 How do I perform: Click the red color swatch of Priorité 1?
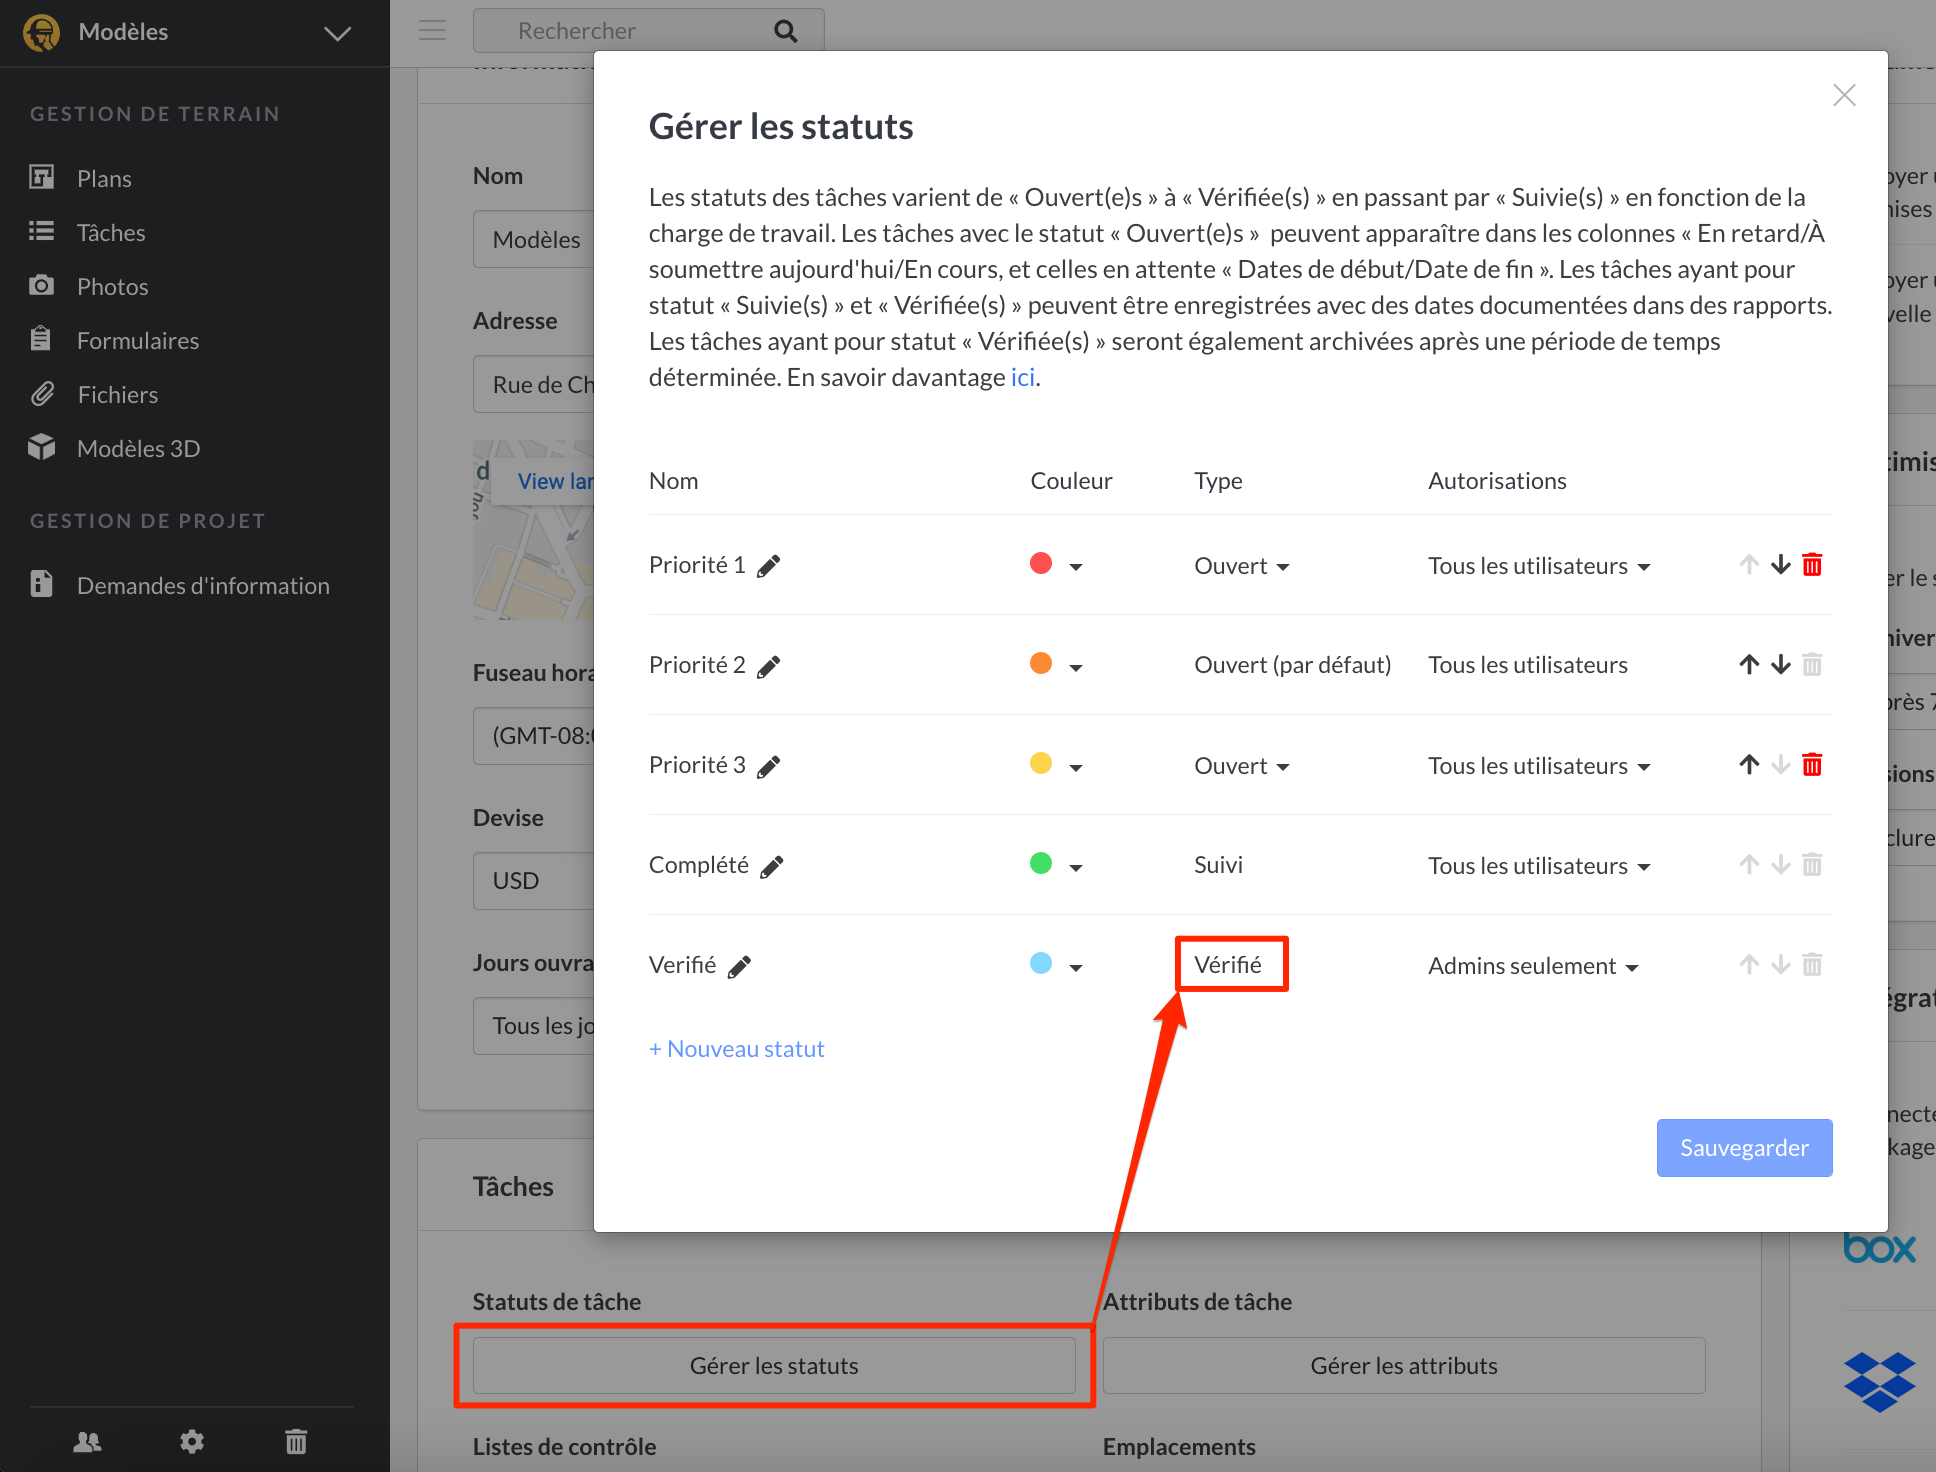[1041, 563]
